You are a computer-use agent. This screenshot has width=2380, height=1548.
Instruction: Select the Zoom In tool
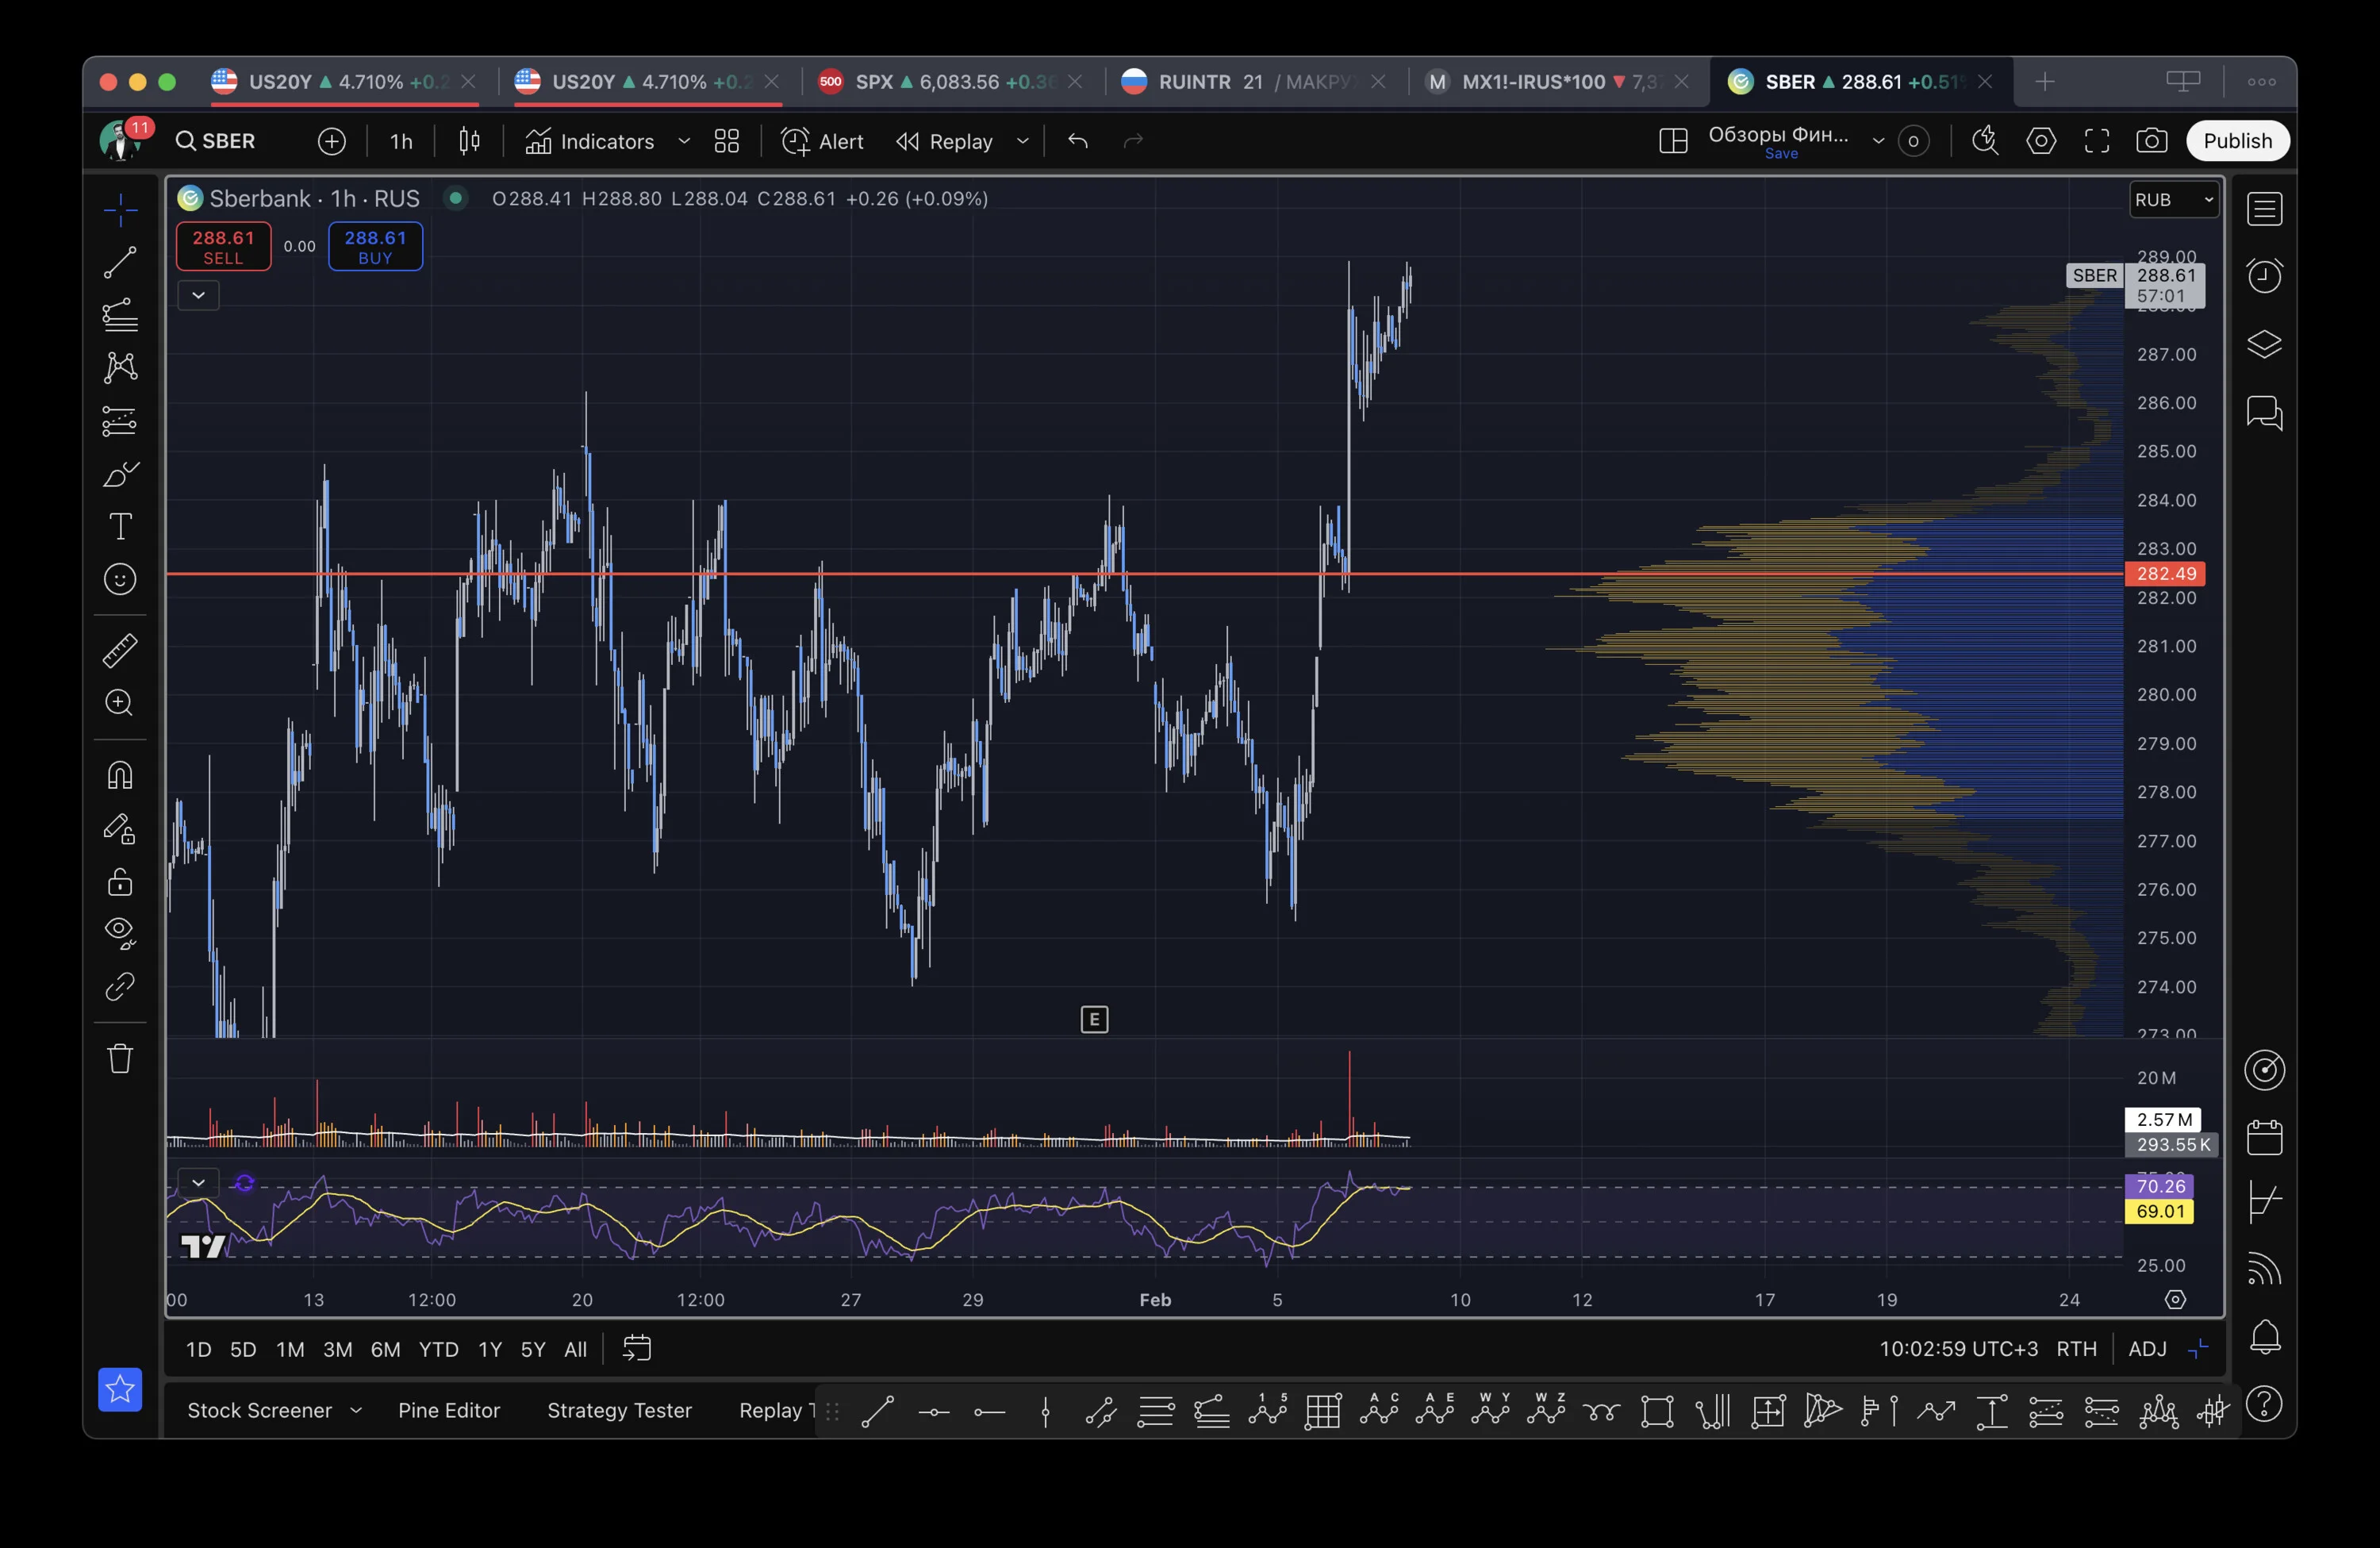tap(120, 703)
